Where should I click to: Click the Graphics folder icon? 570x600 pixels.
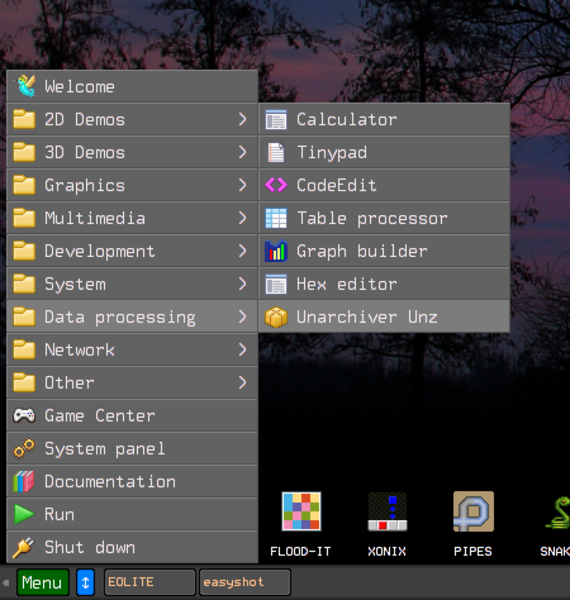pyautogui.click(x=24, y=185)
